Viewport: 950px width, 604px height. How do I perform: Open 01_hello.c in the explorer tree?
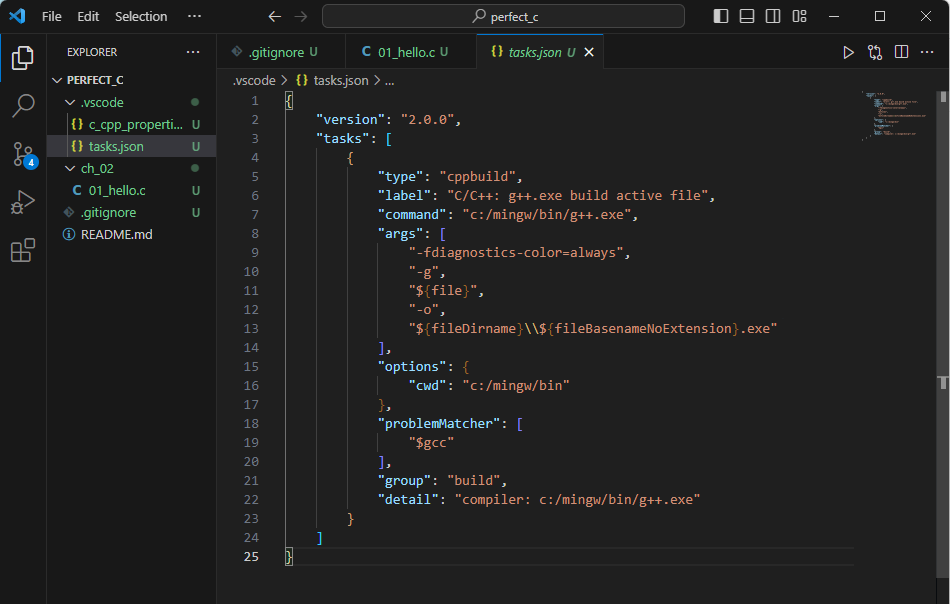tap(131, 190)
